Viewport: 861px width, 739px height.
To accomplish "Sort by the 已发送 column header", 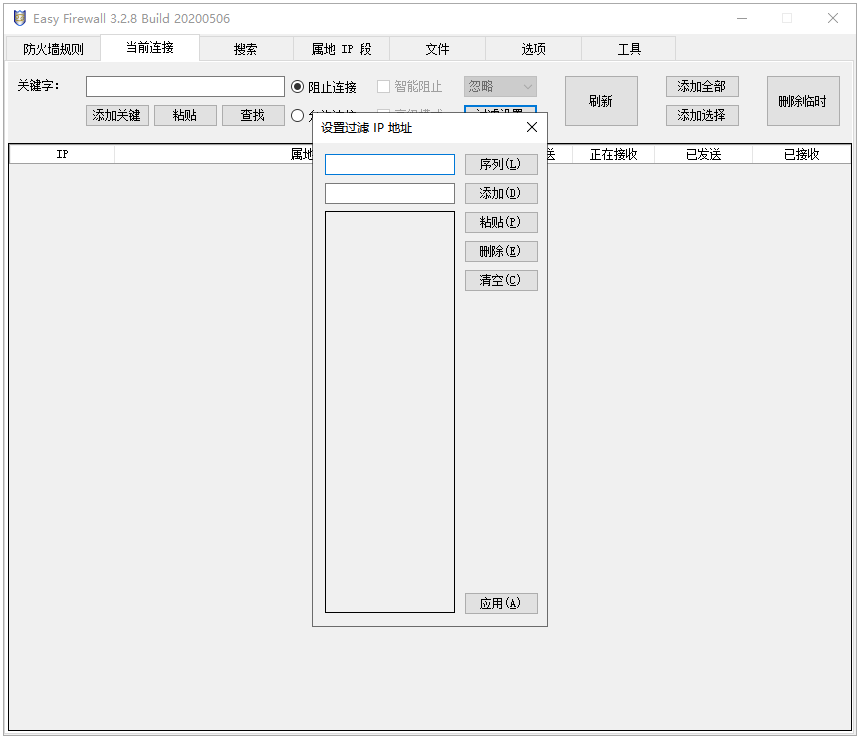I will (703, 154).
